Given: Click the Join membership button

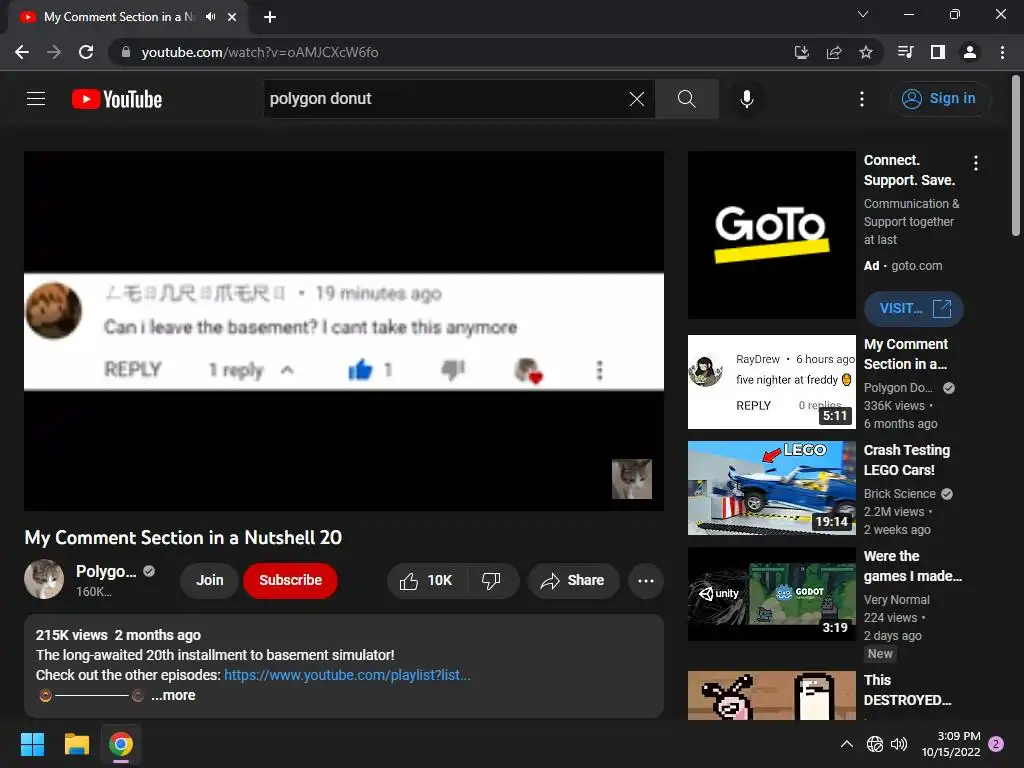Looking at the screenshot, I should 210,581.
